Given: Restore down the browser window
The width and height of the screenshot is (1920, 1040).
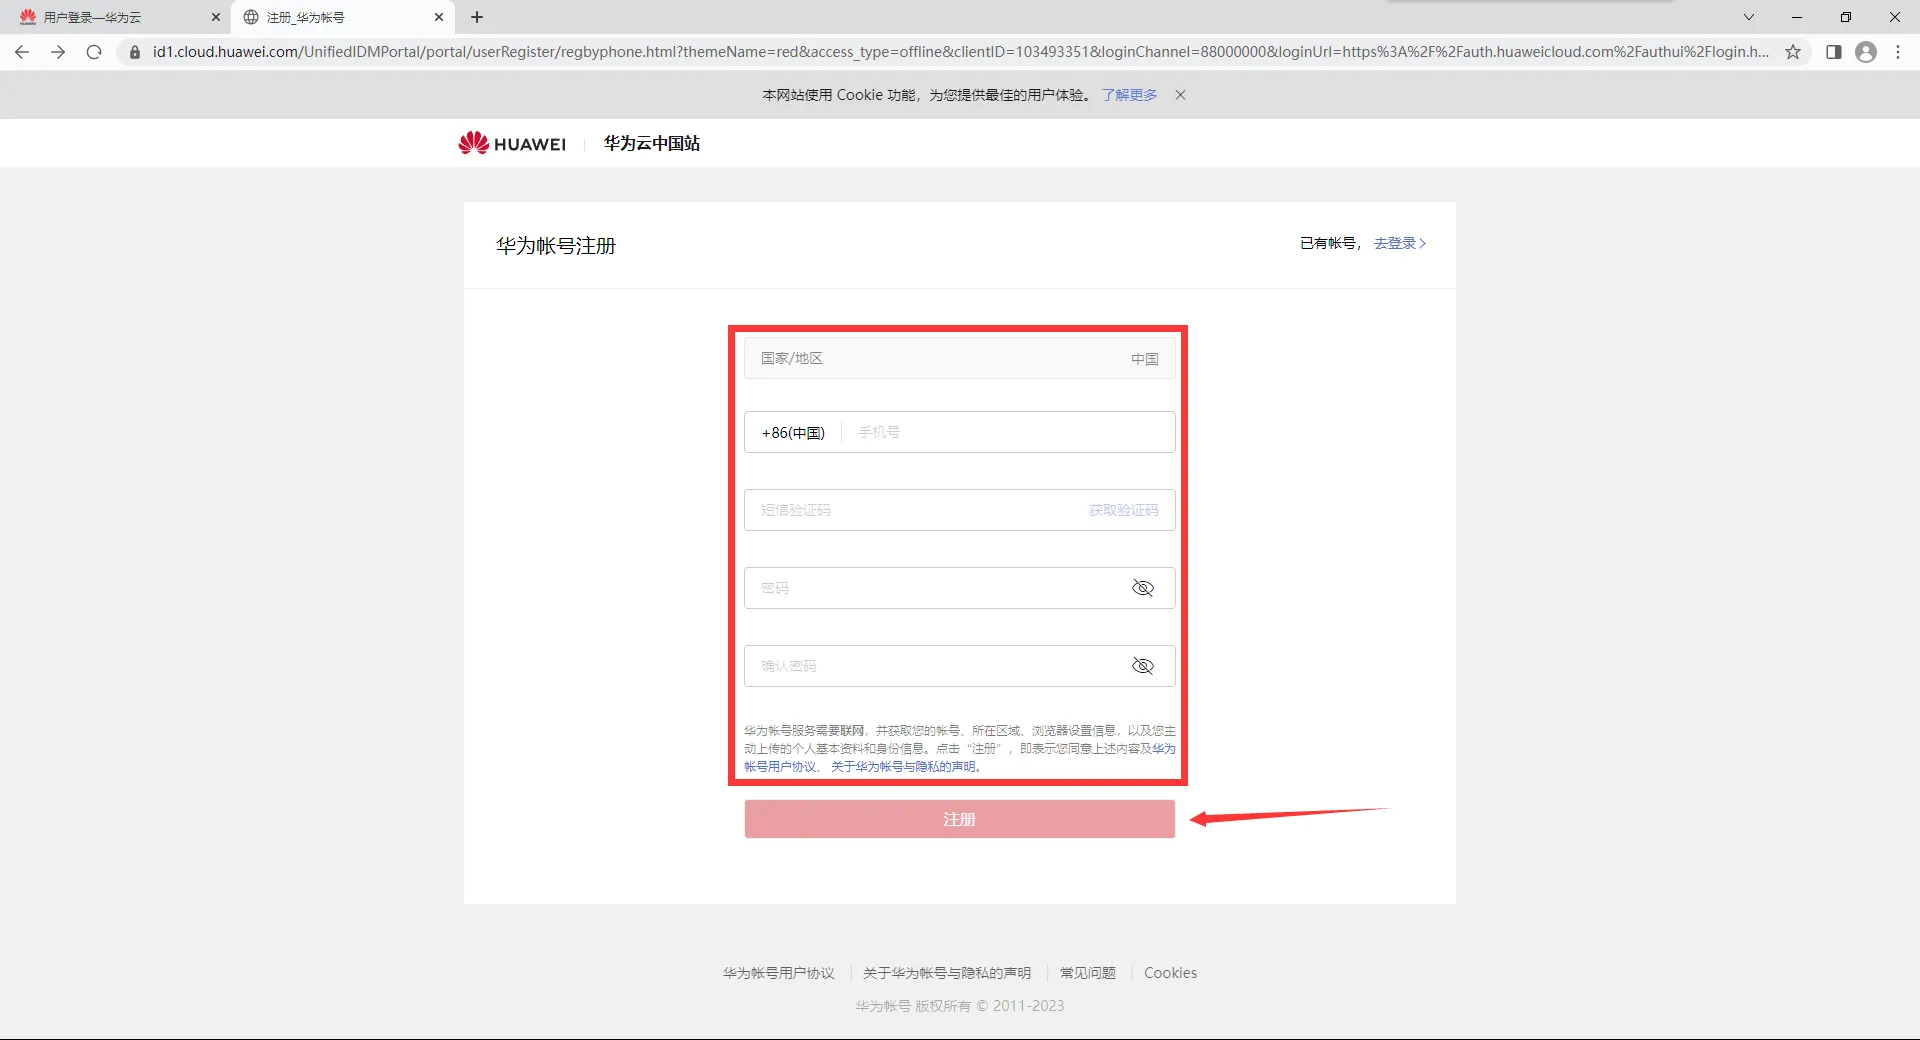Looking at the screenshot, I should click(x=1846, y=17).
